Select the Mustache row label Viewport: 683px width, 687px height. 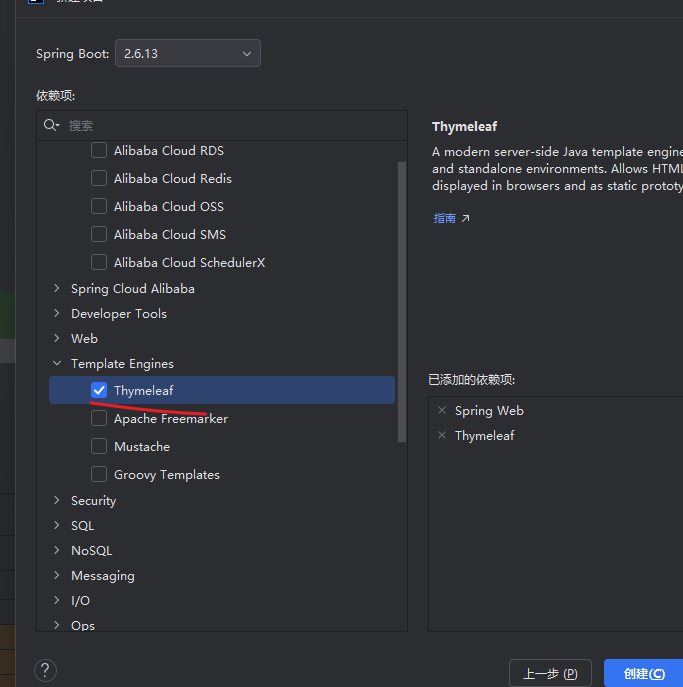click(142, 446)
